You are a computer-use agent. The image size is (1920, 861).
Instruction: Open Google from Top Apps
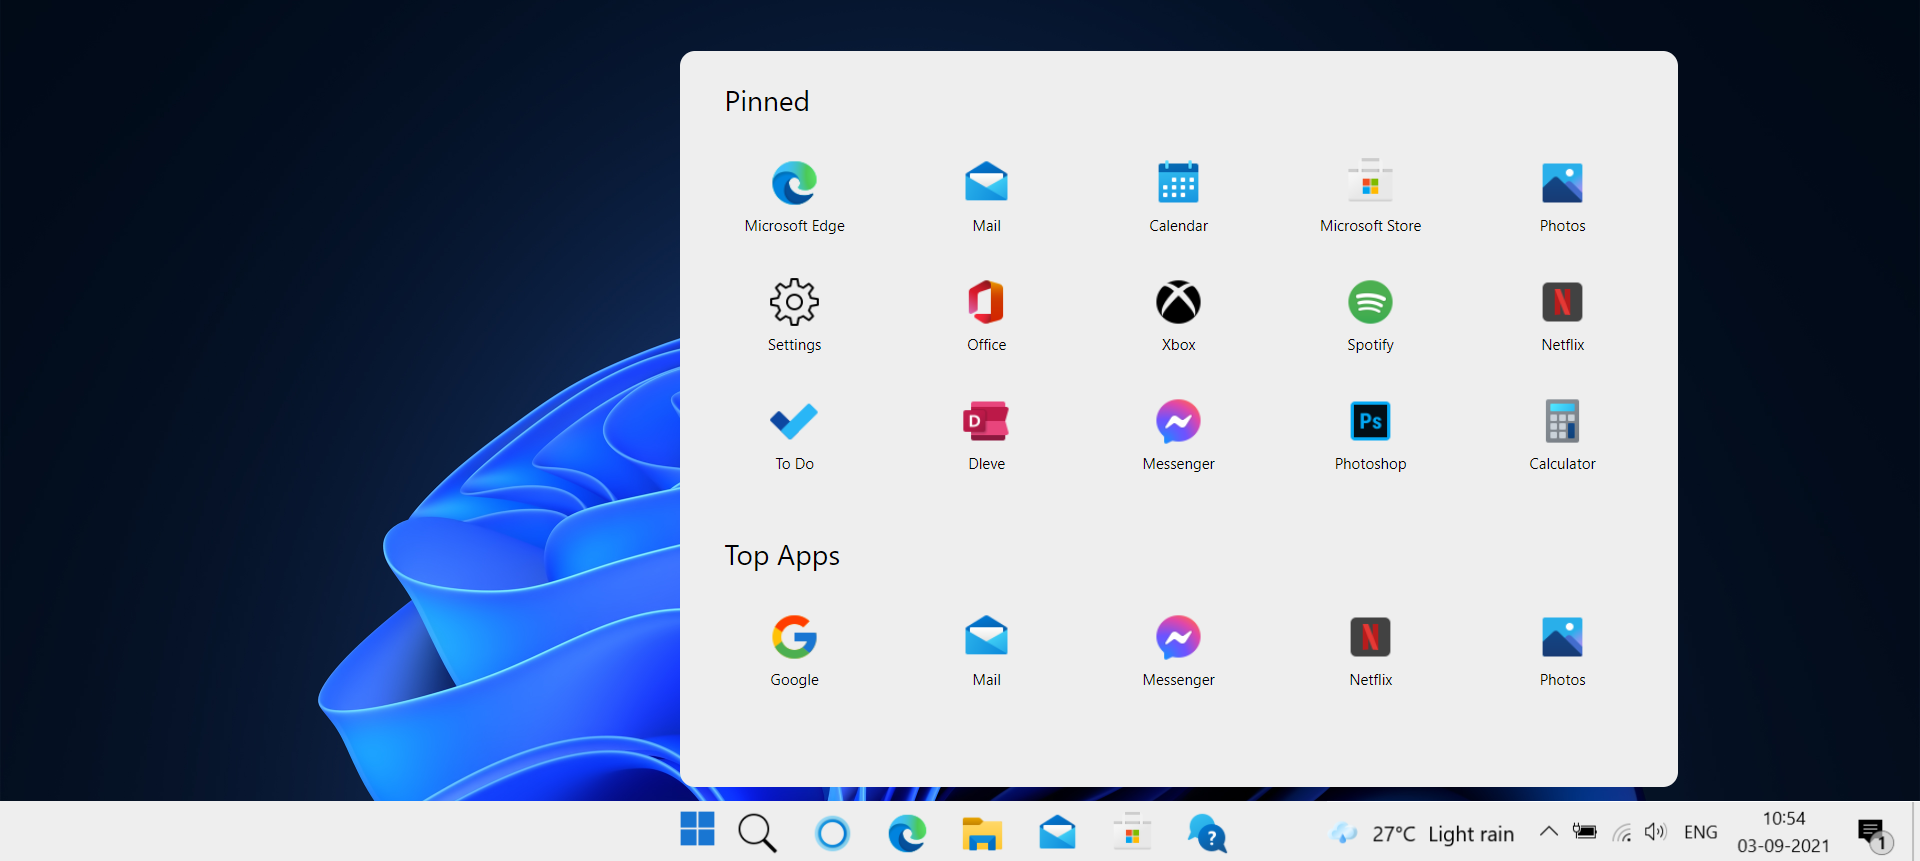tap(794, 651)
